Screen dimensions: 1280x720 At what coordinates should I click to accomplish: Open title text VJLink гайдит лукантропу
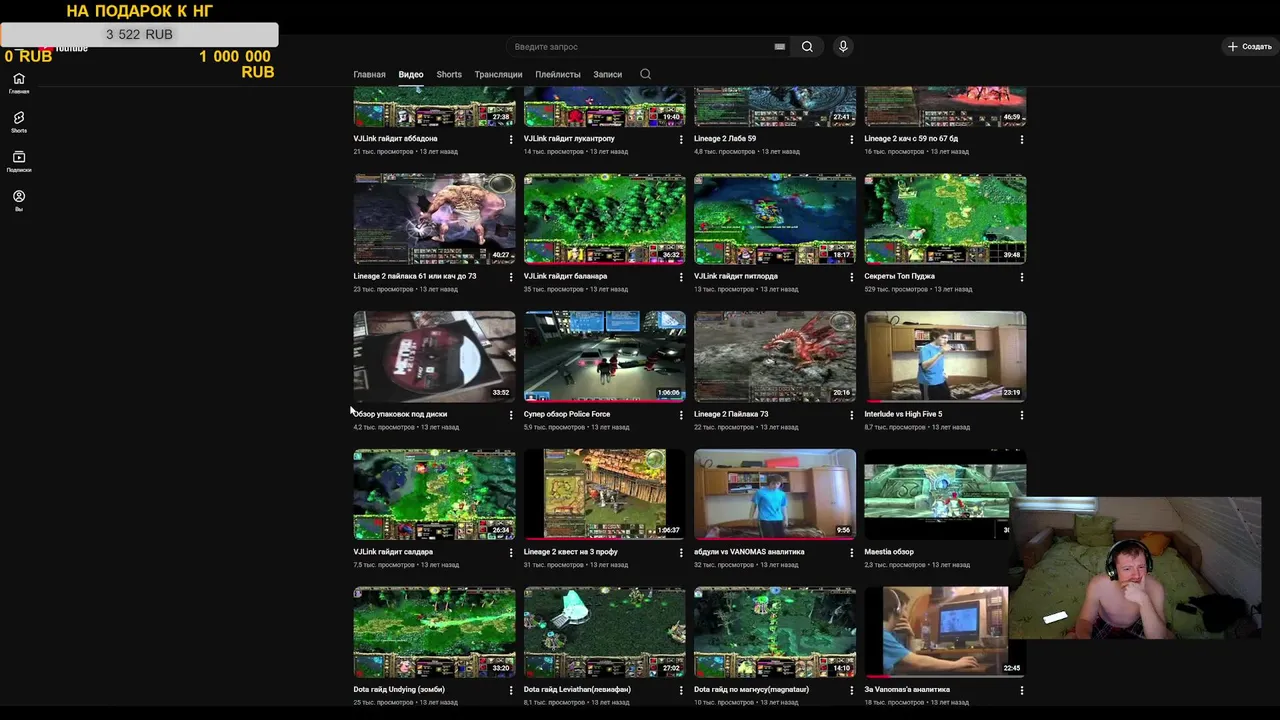(x=569, y=139)
